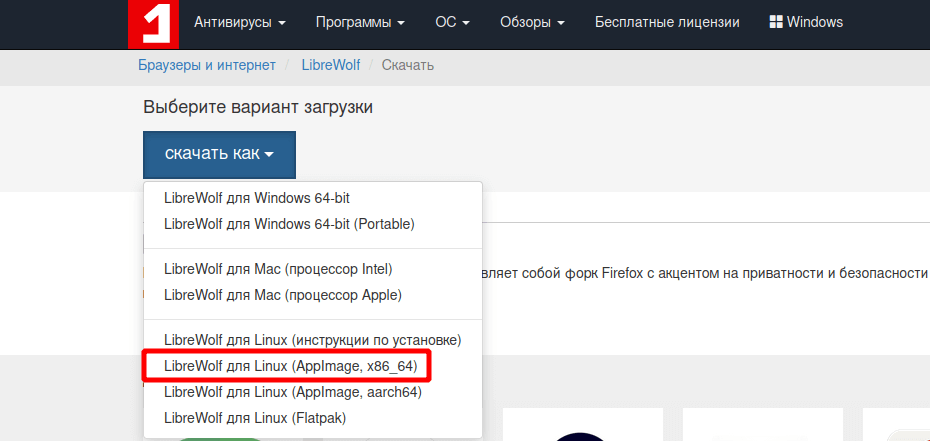Choose LibreWolf Linux AppImage aarch64

coord(292,392)
